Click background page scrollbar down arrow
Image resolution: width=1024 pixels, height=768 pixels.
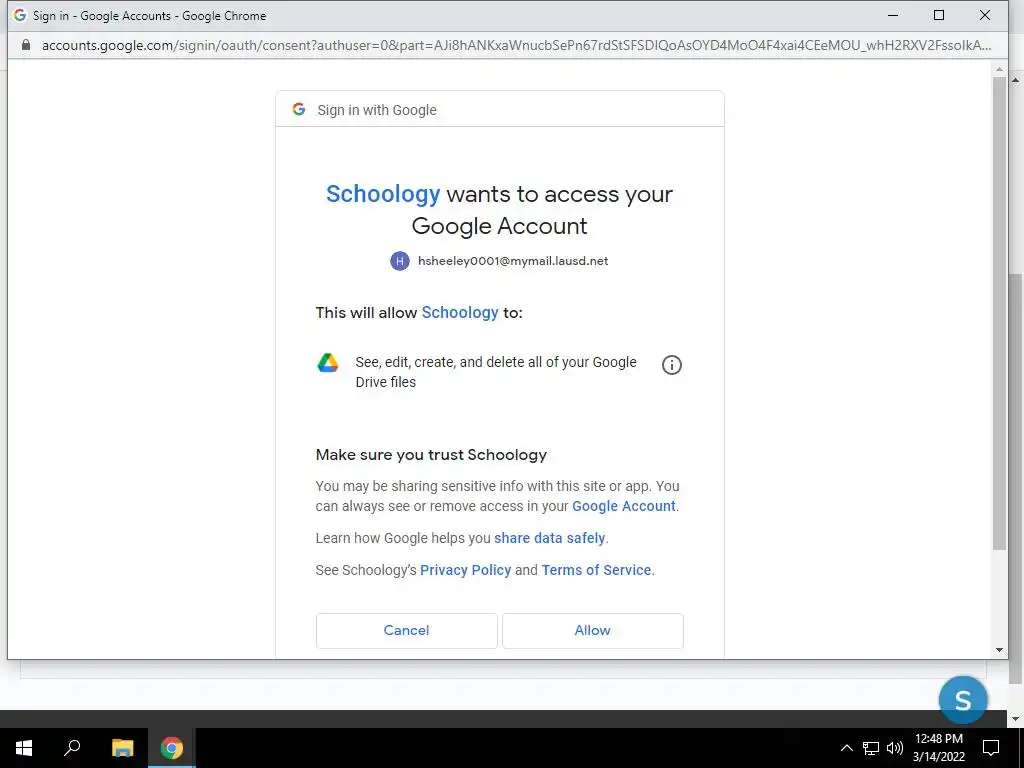1016,719
